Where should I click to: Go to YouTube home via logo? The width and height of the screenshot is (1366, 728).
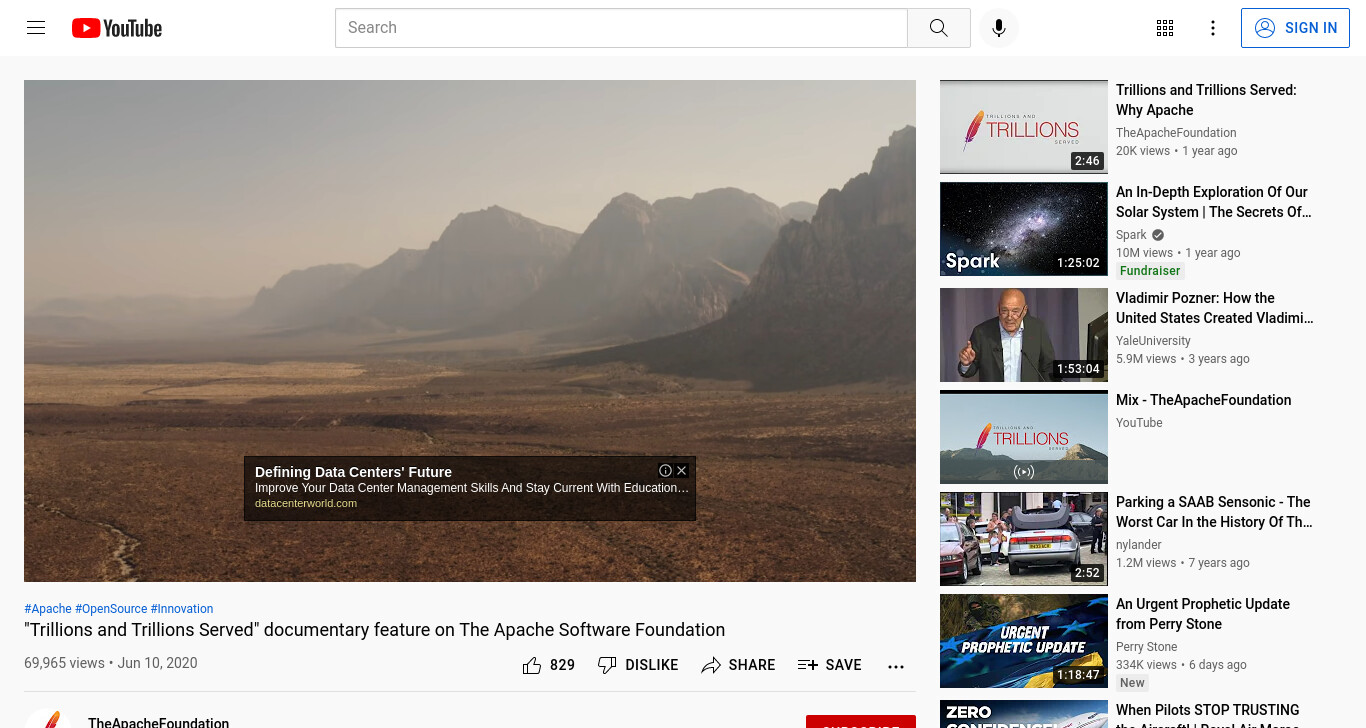click(x=117, y=28)
